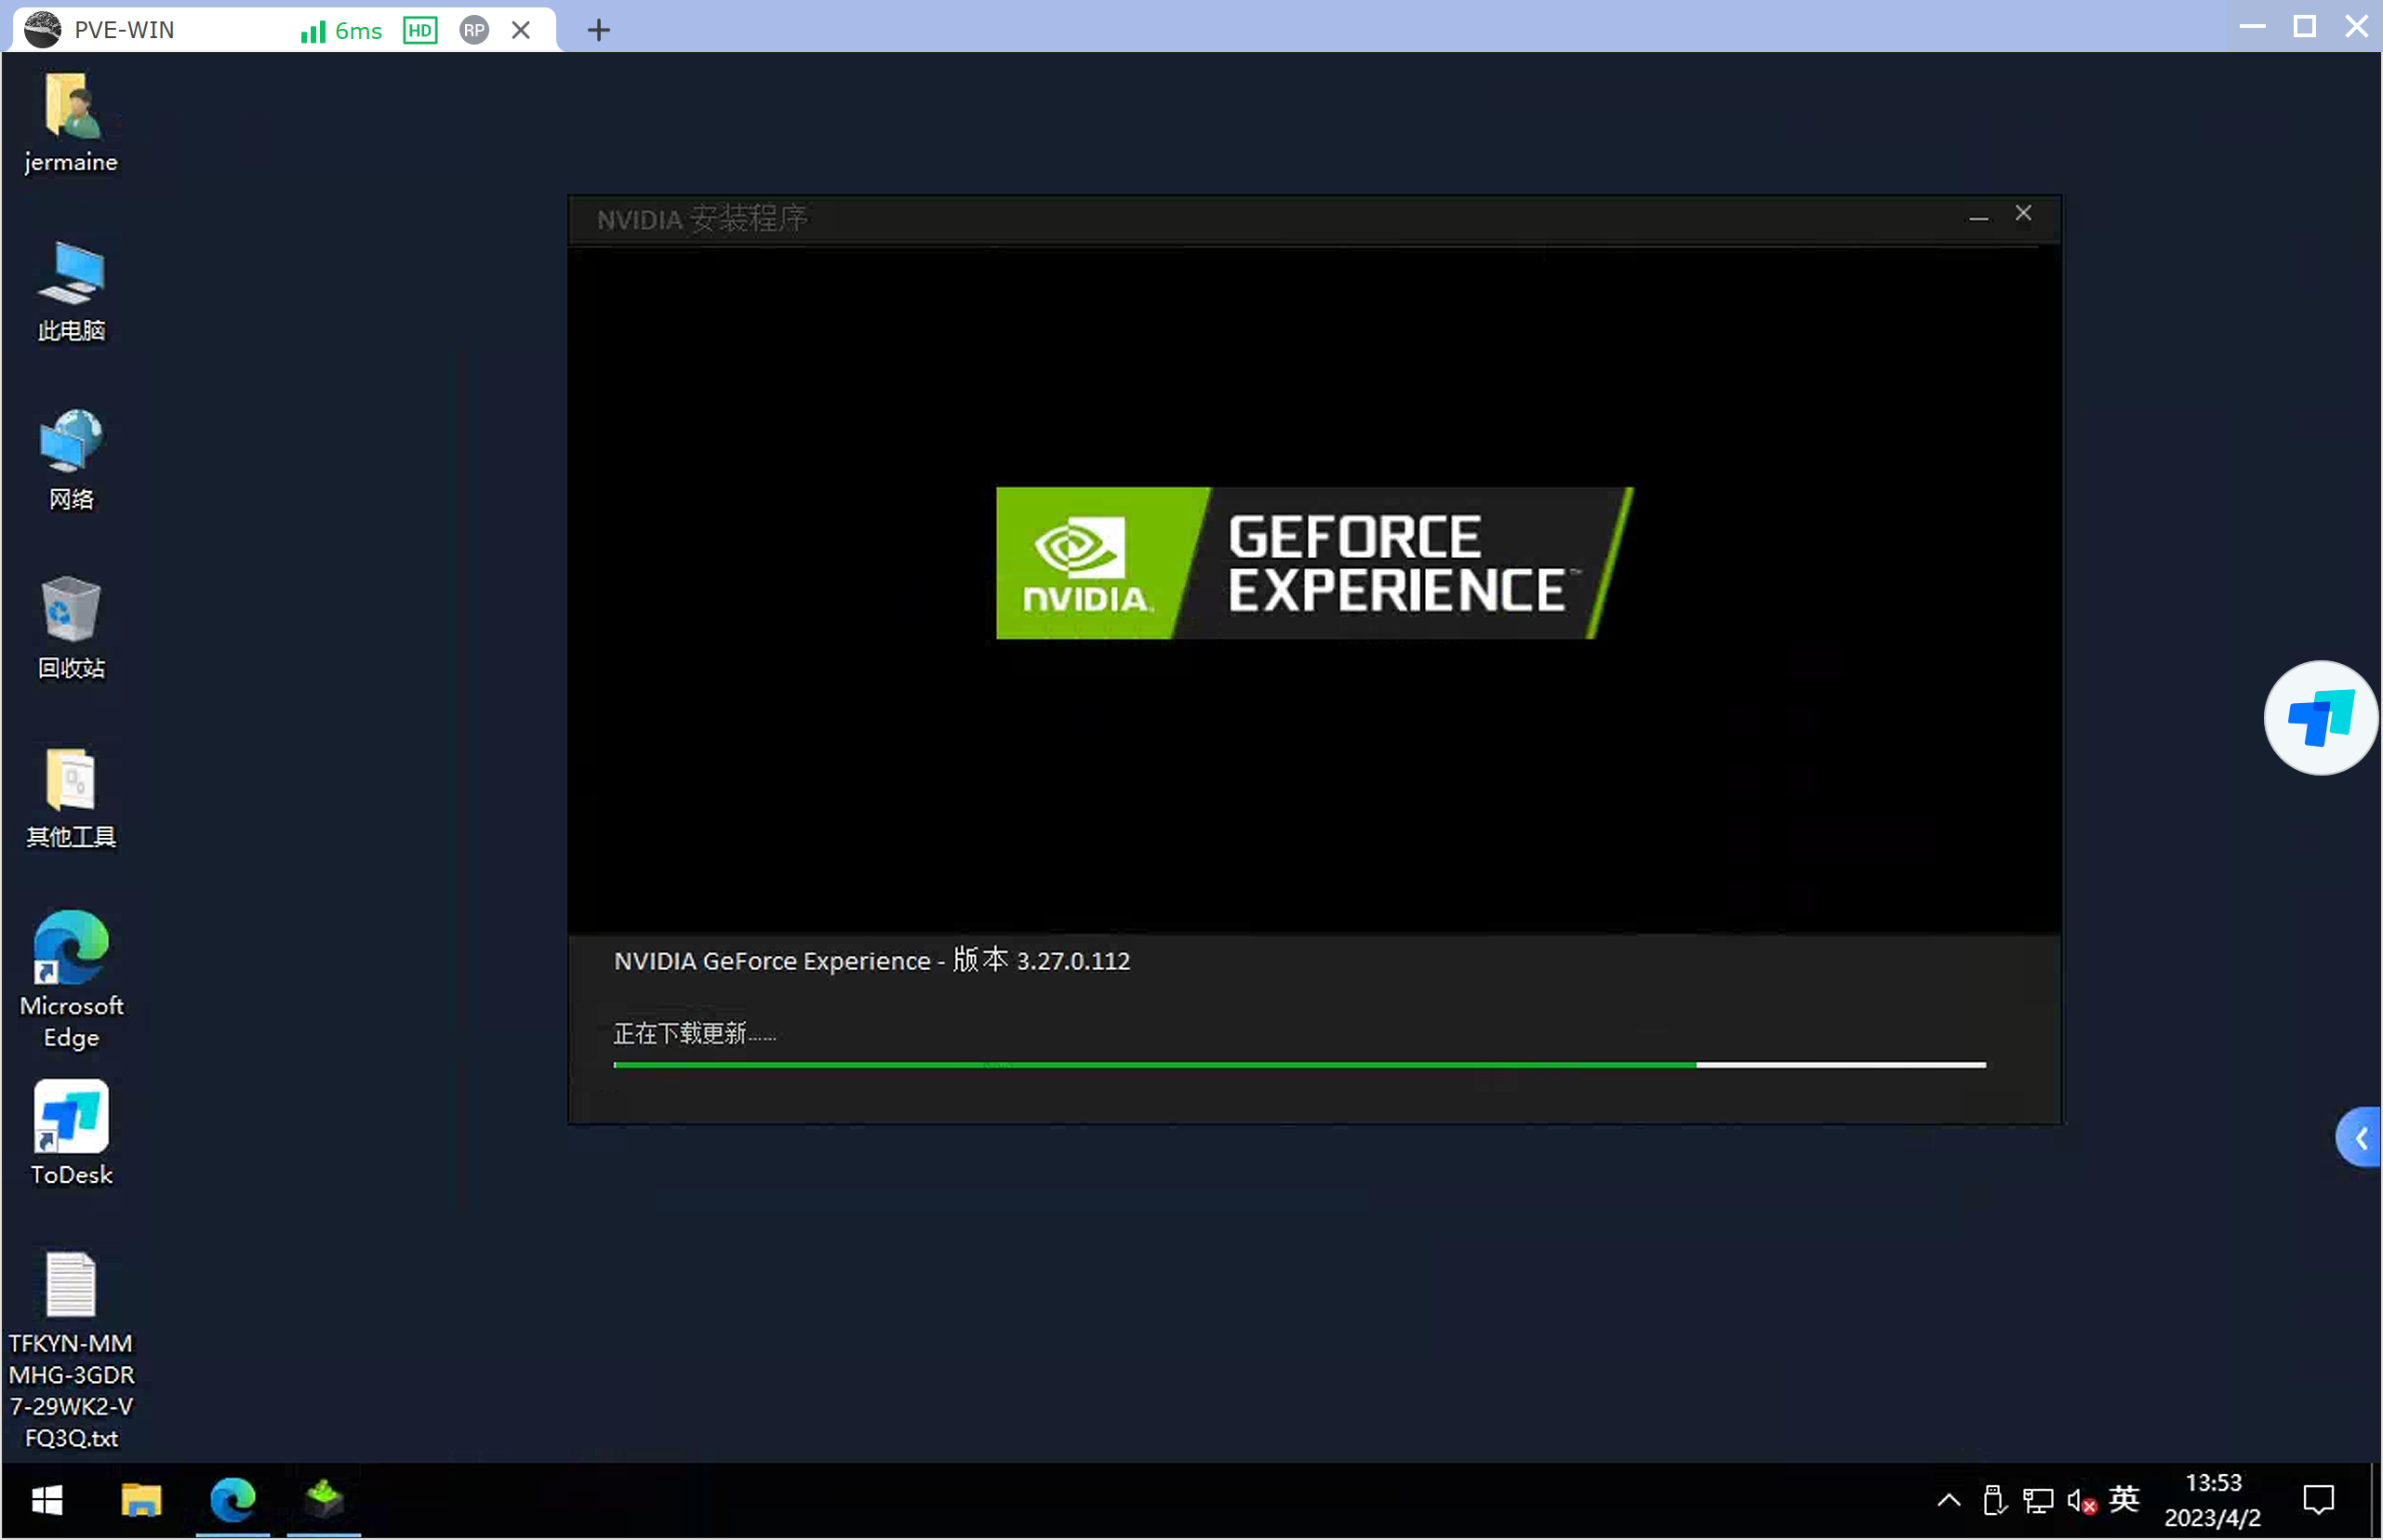The image size is (2383, 1540).
Task: Select the TFKYN-MM text file icon
Action: point(71,1350)
